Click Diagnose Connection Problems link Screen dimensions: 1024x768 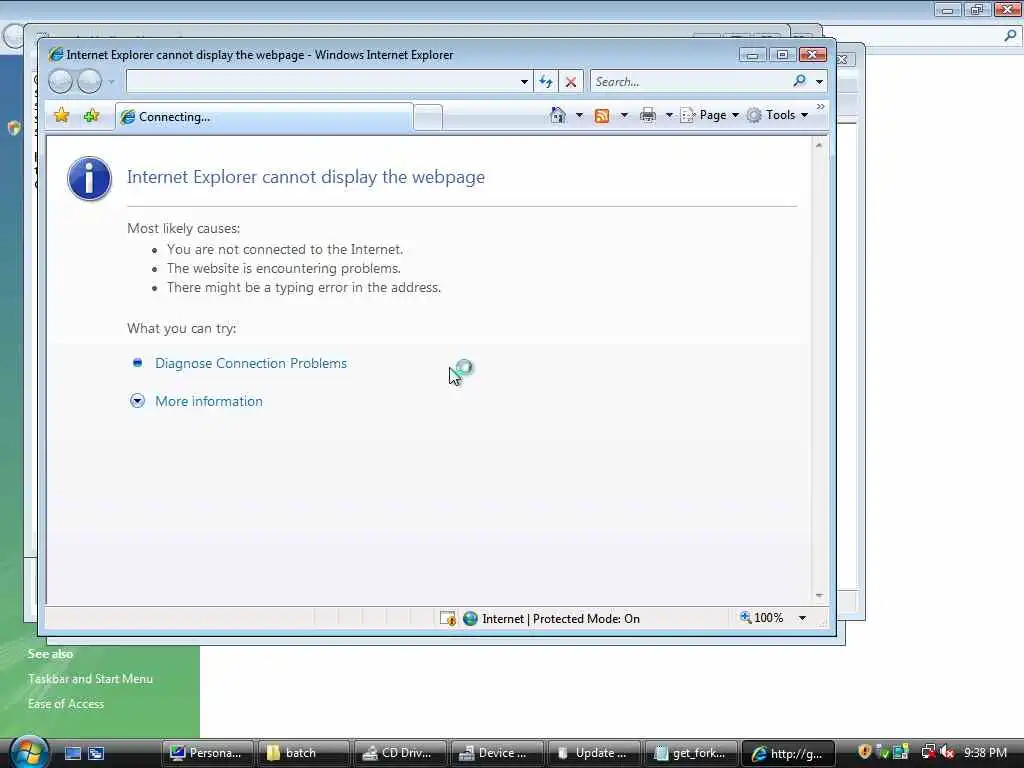click(251, 363)
